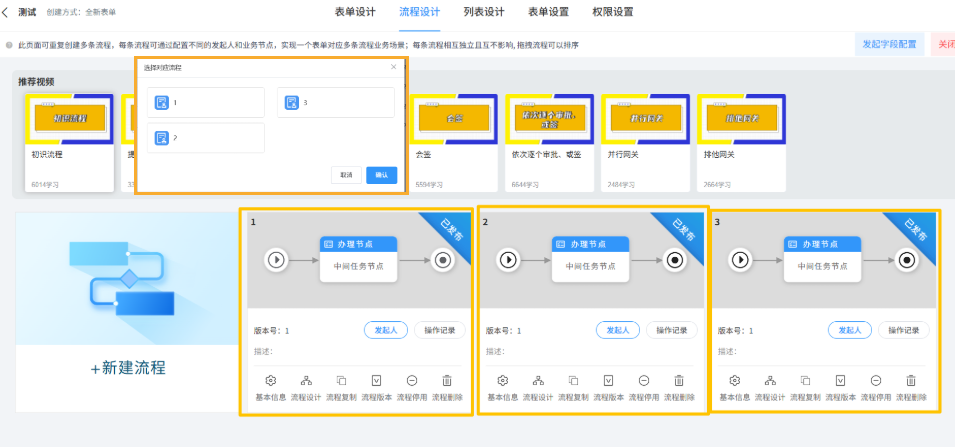The image size is (955, 447).
Task: Switch to the 表单设置 tab
Action: (x=548, y=12)
